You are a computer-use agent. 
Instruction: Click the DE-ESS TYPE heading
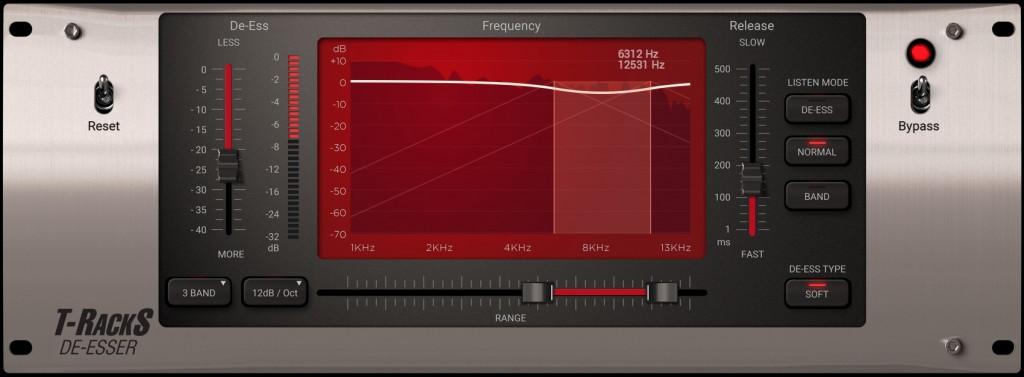point(817,269)
